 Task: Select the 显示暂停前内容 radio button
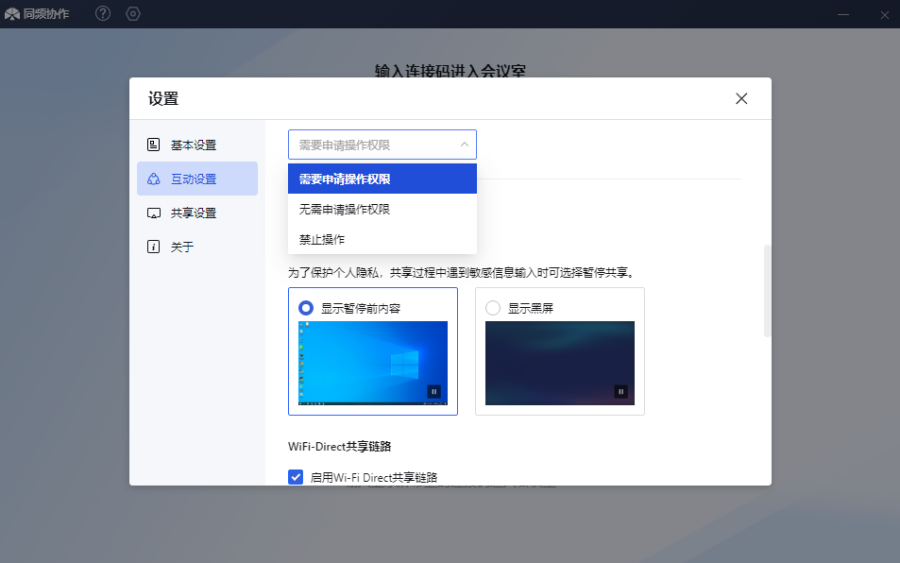(x=306, y=308)
